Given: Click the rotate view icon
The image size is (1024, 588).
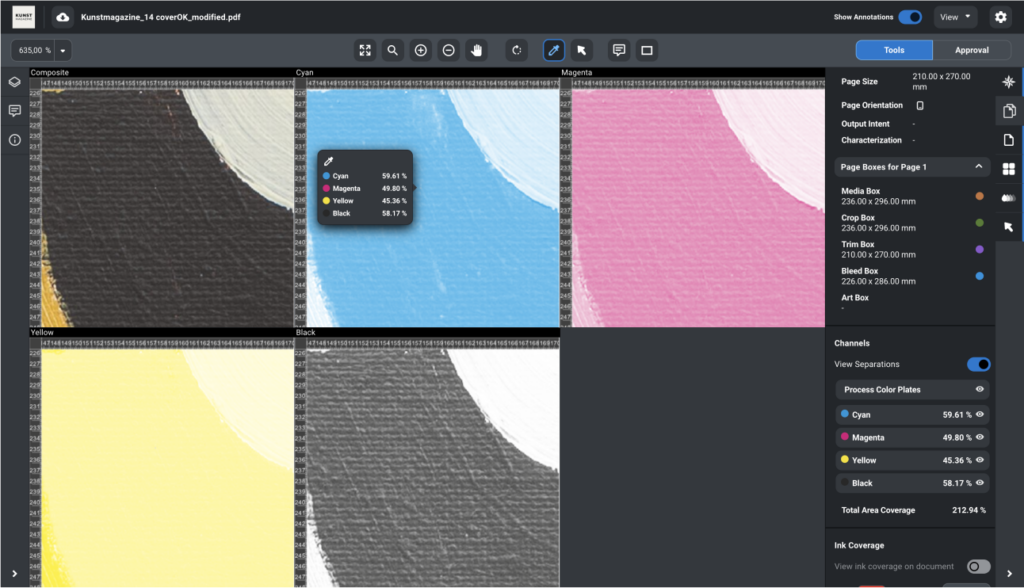Looking at the screenshot, I should 517,50.
